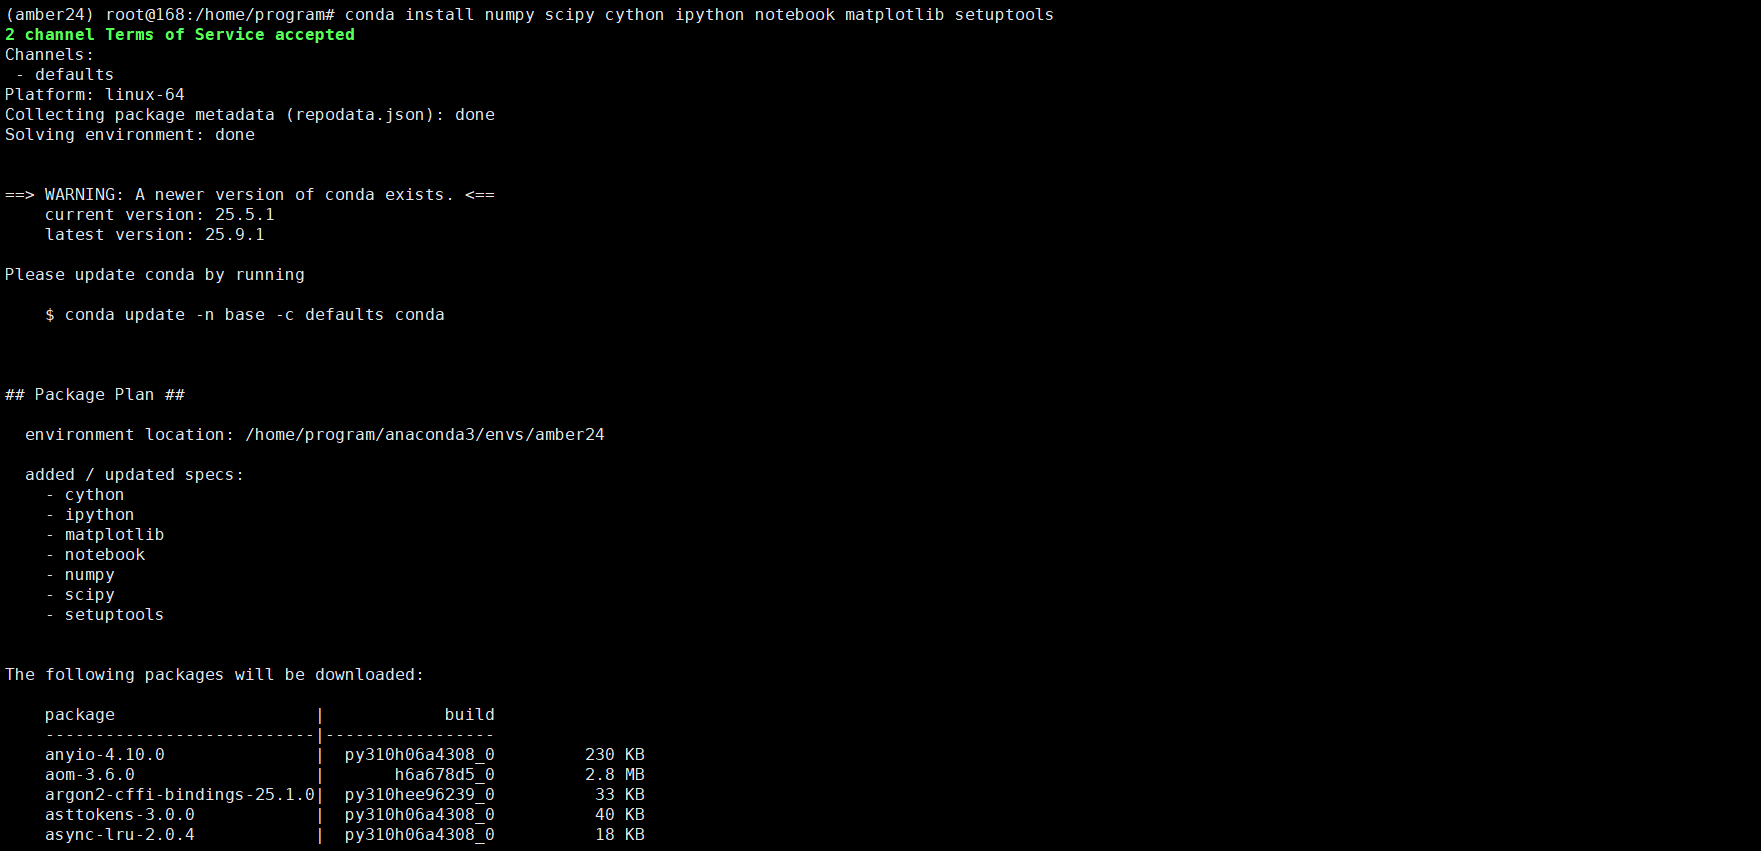
Task: Click the '- numpy' spec line
Action: pyautogui.click(x=80, y=575)
